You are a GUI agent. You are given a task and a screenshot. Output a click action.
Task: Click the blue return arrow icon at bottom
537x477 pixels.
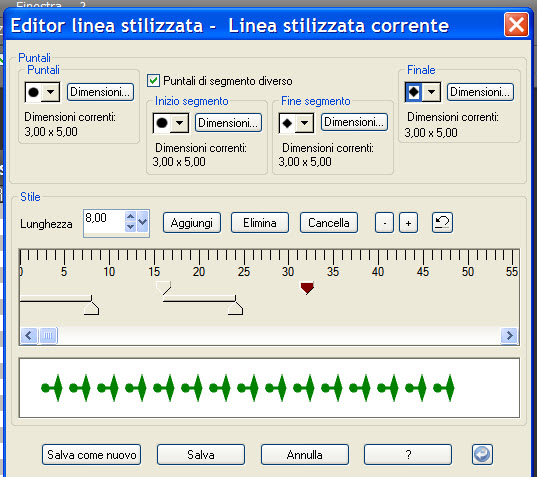coord(482,454)
